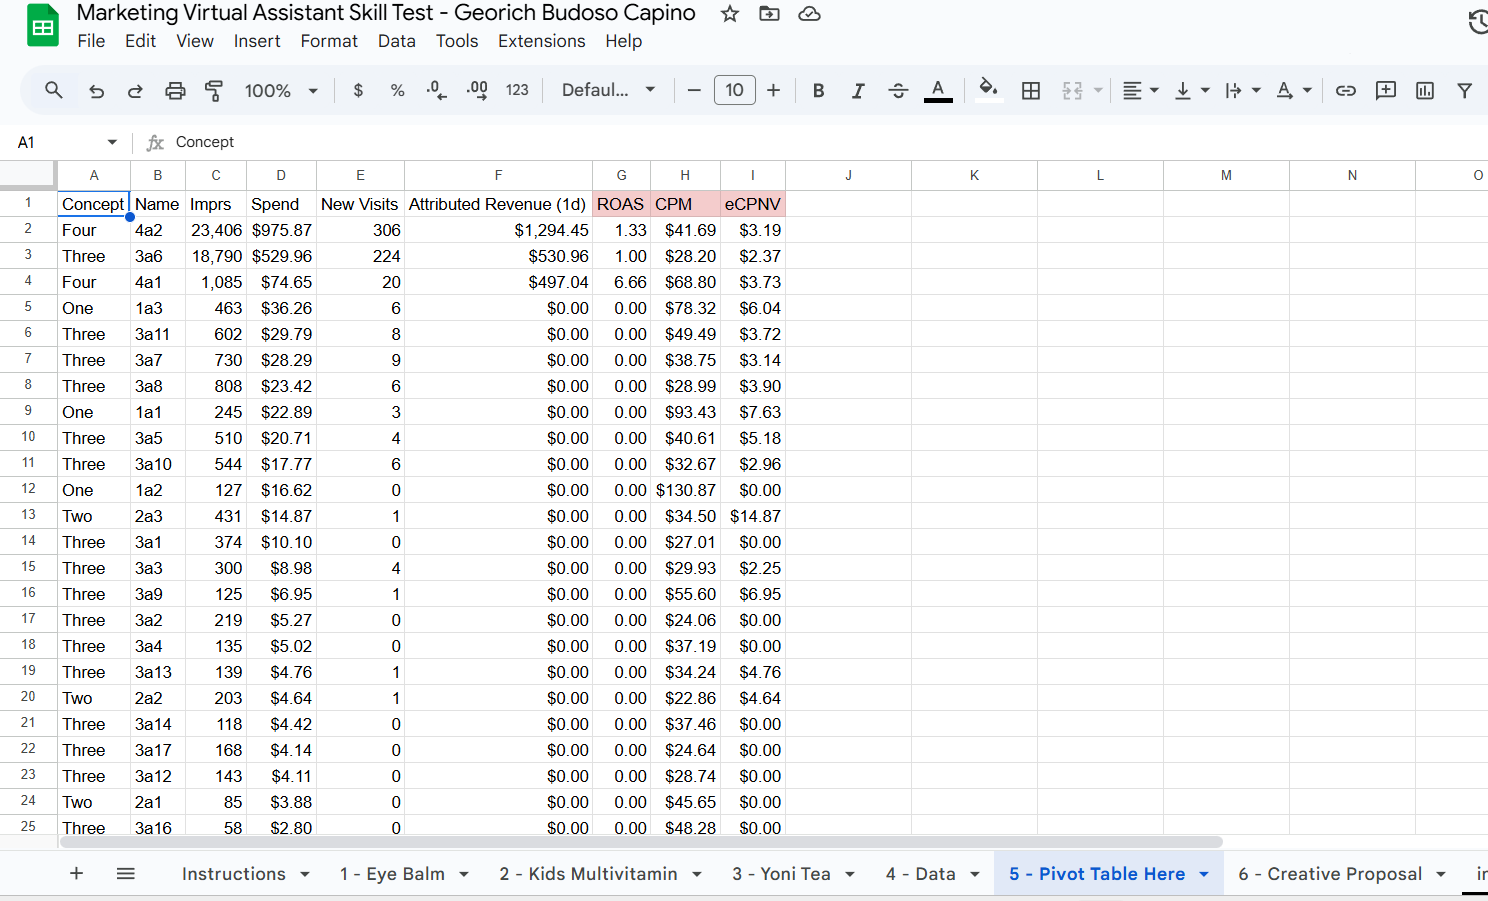Open the Data menu

(397, 41)
